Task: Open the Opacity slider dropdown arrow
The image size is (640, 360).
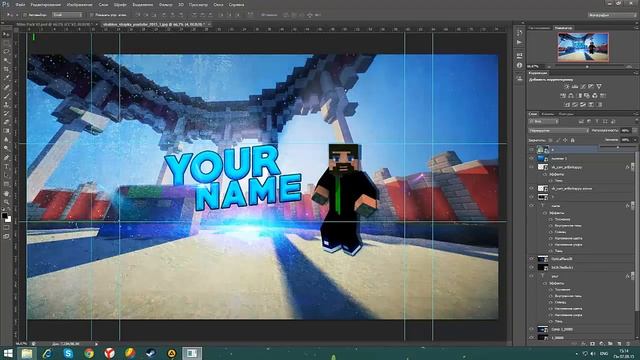Action: point(634,131)
